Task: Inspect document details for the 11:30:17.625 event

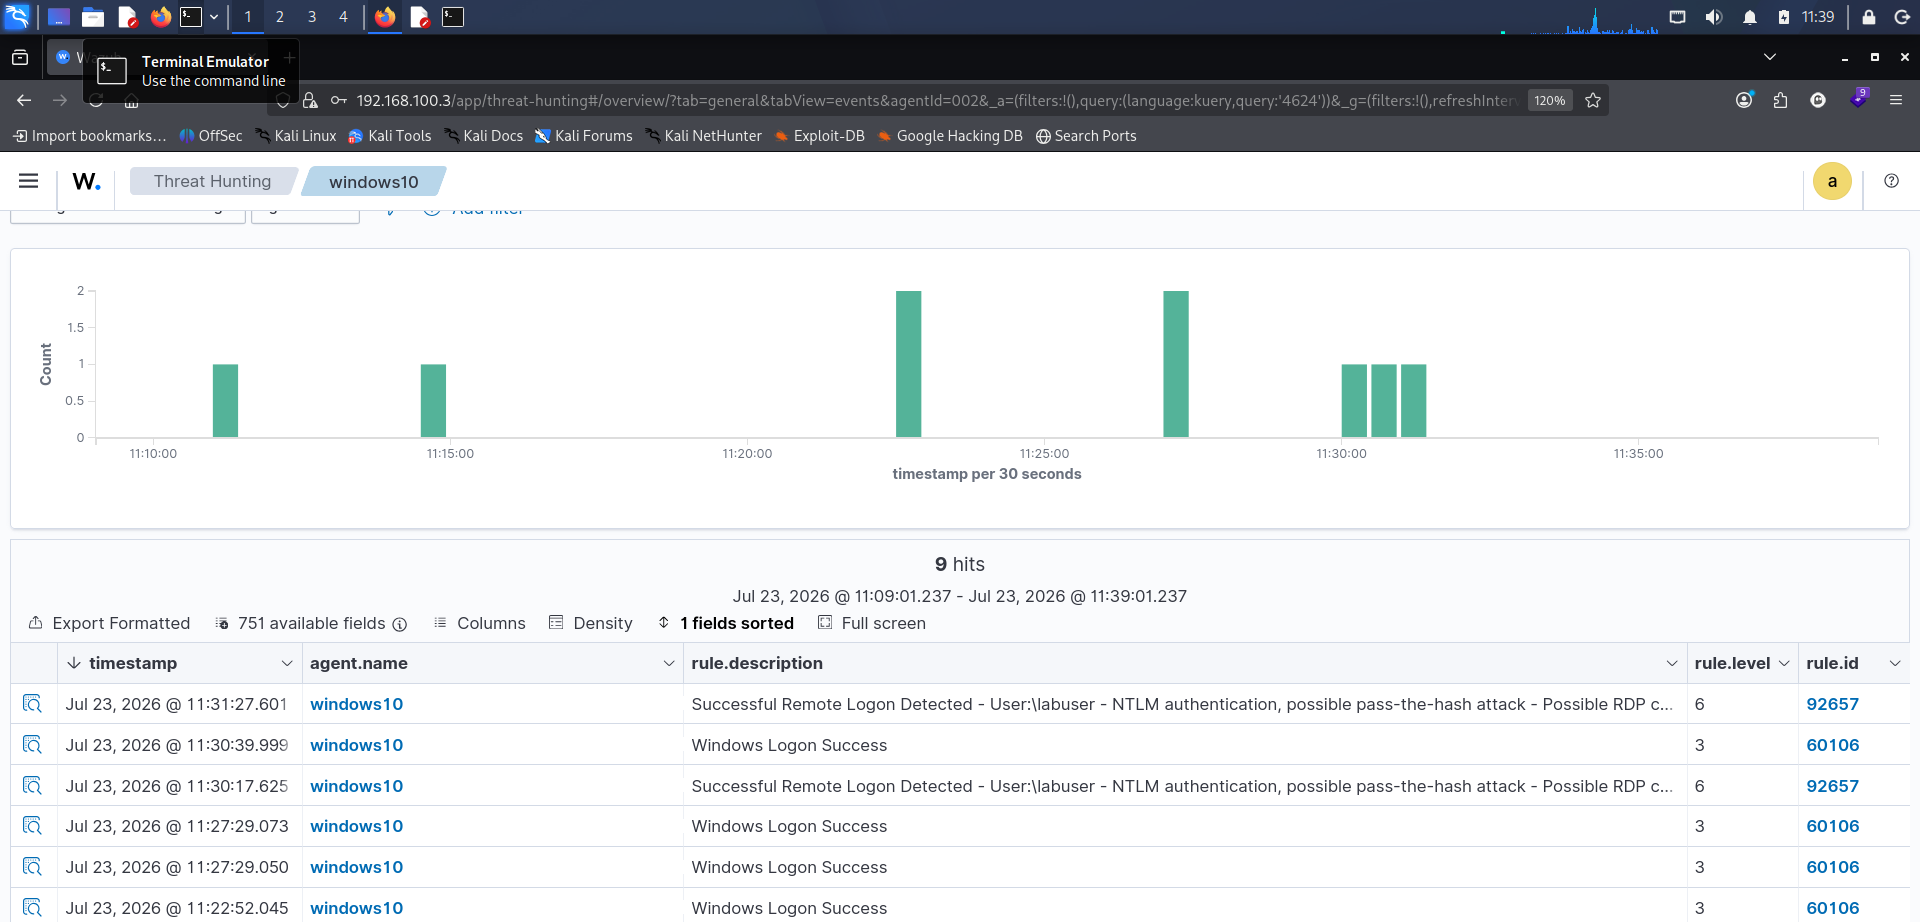Action: (x=32, y=786)
